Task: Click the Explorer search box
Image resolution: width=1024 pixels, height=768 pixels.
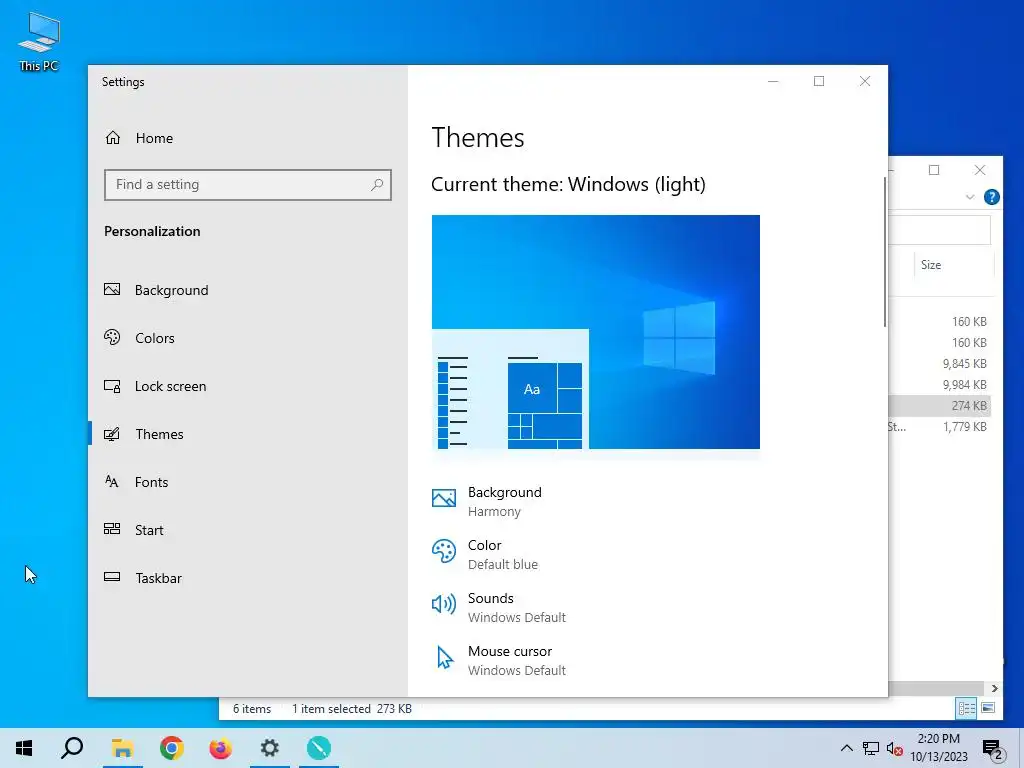Action: 940,230
